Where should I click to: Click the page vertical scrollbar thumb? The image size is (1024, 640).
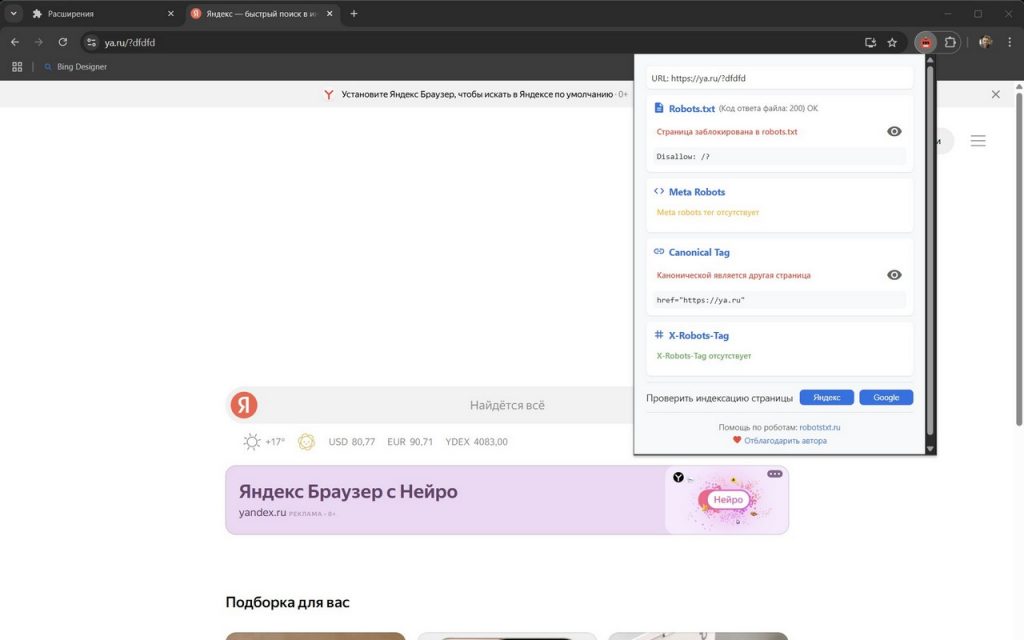(x=1019, y=259)
